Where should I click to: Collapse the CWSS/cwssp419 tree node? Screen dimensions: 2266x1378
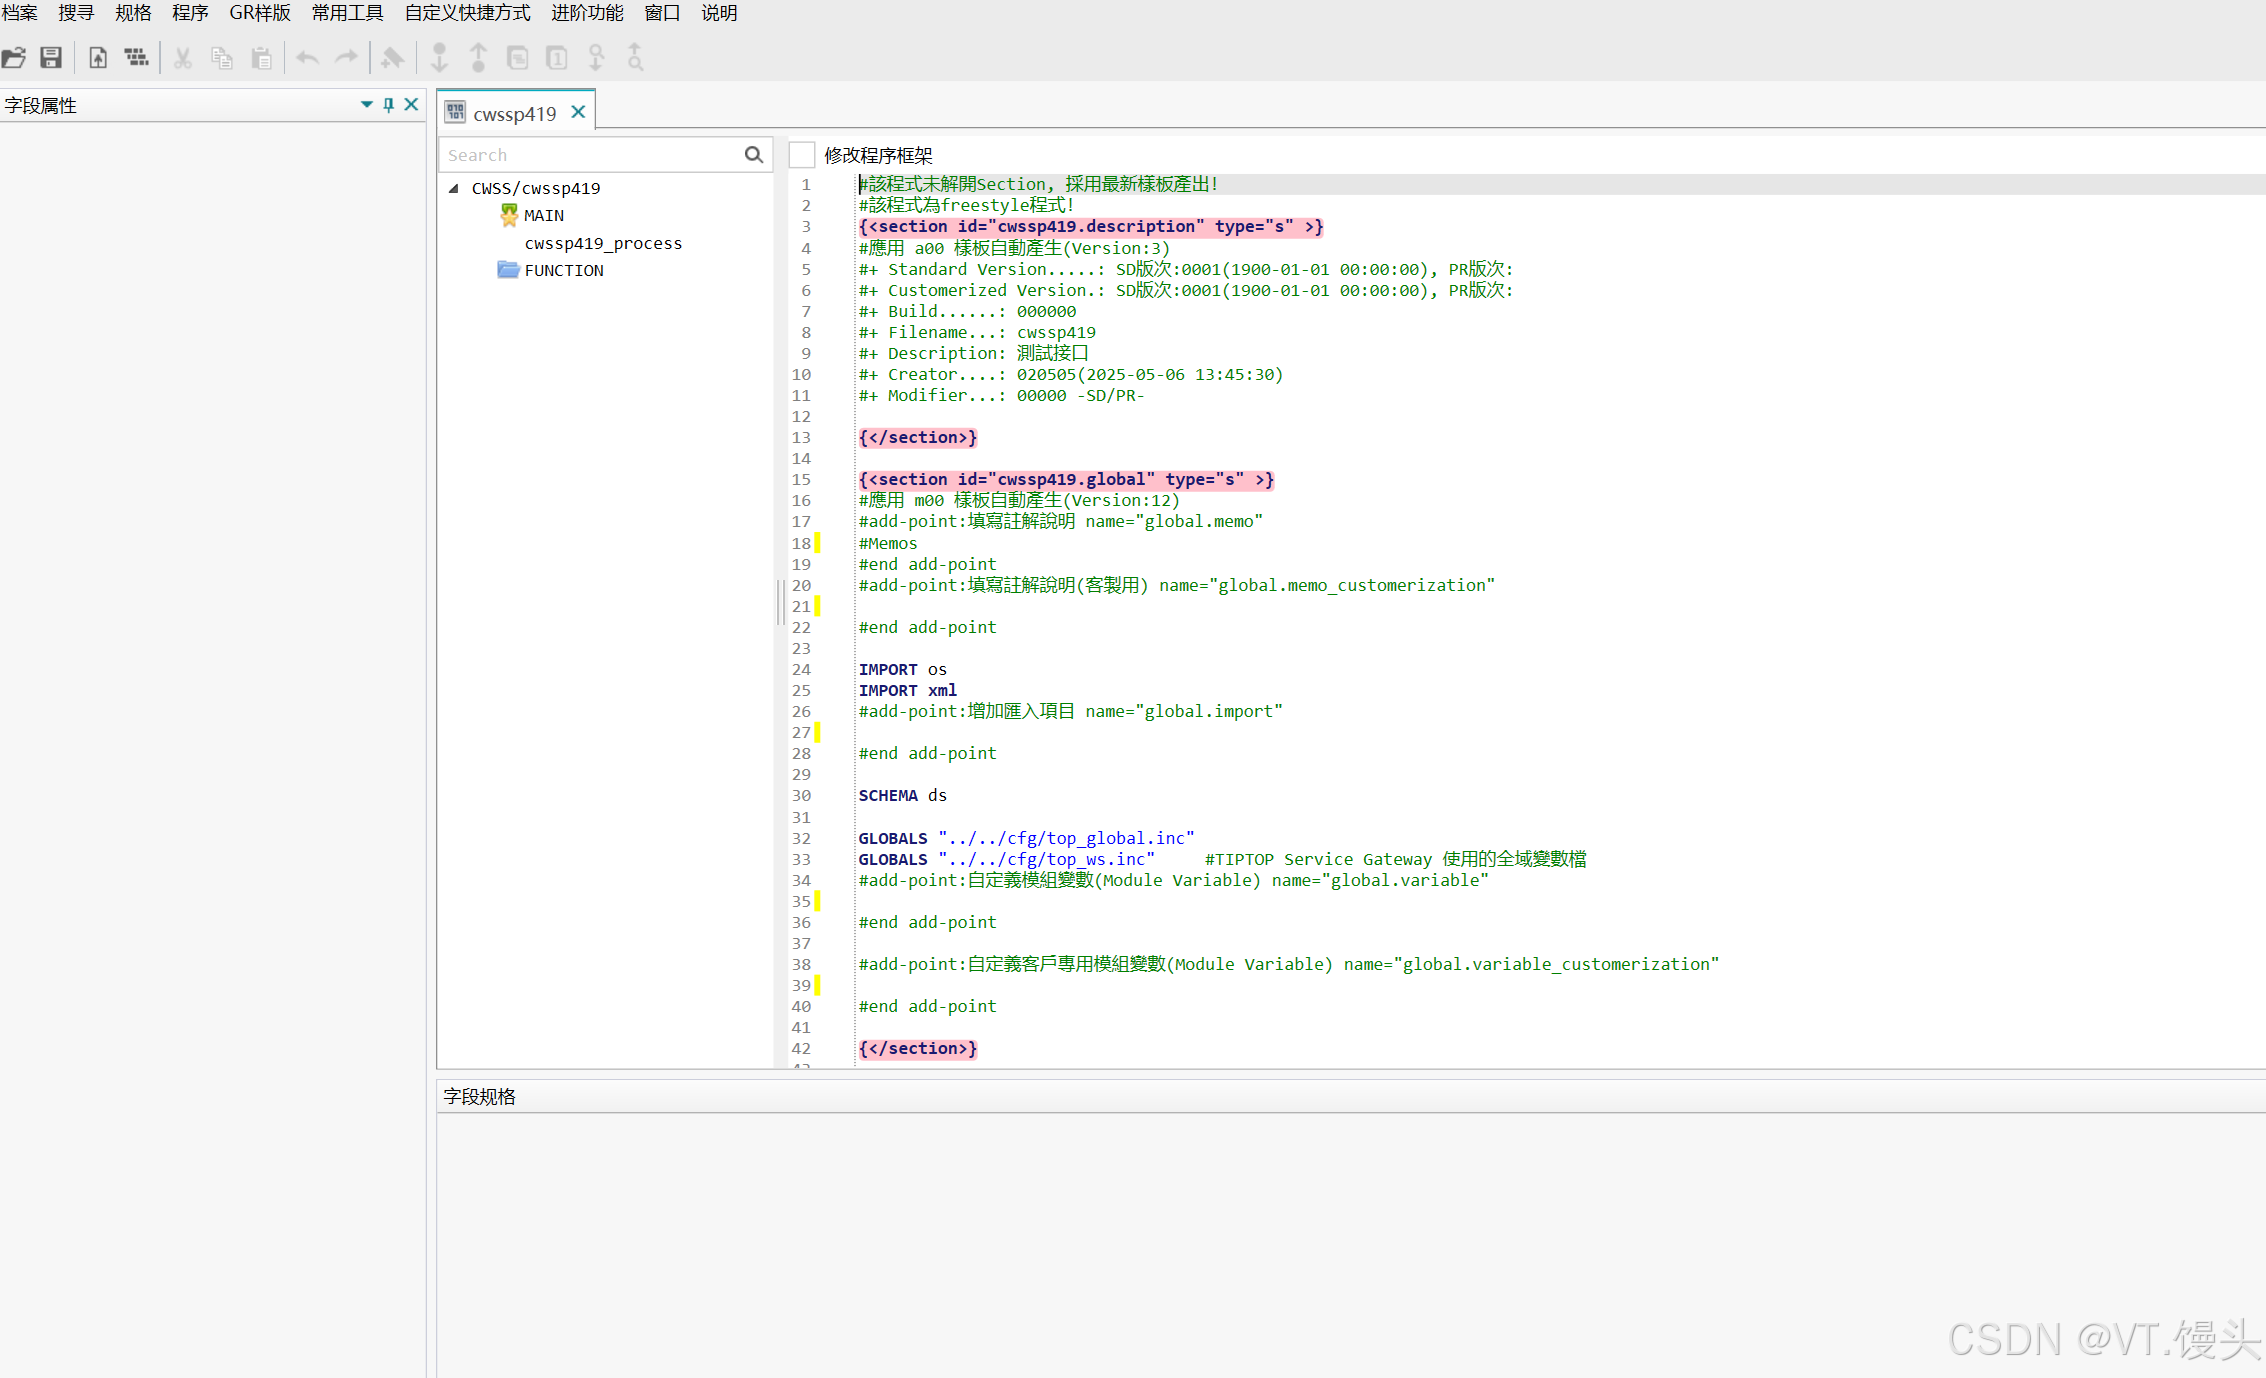pyautogui.click(x=454, y=188)
